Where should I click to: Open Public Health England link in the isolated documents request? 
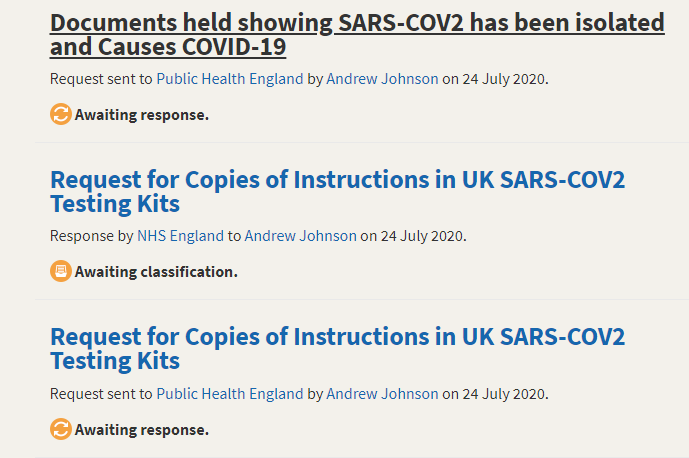230,79
